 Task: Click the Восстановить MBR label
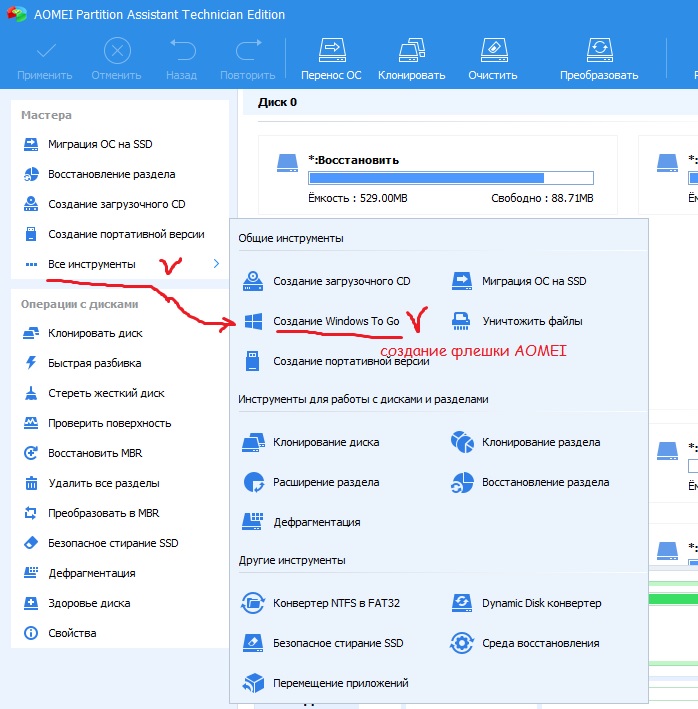(x=95, y=453)
